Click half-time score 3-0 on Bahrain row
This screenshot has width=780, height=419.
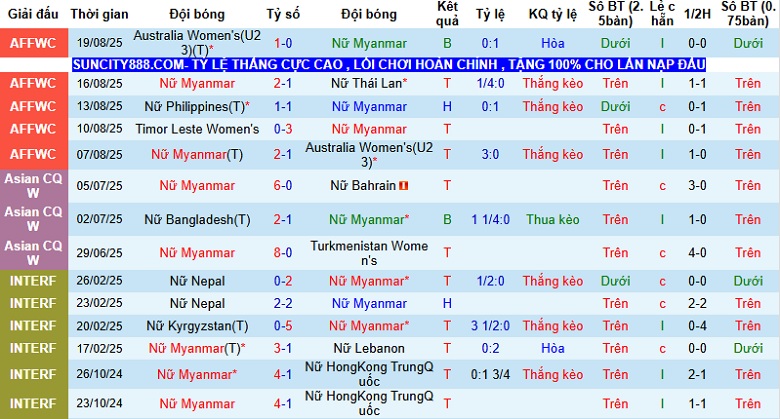(x=697, y=186)
